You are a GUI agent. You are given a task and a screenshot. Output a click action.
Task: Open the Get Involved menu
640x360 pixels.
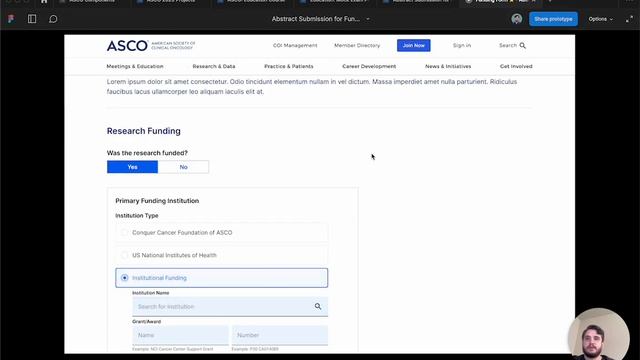click(516, 66)
